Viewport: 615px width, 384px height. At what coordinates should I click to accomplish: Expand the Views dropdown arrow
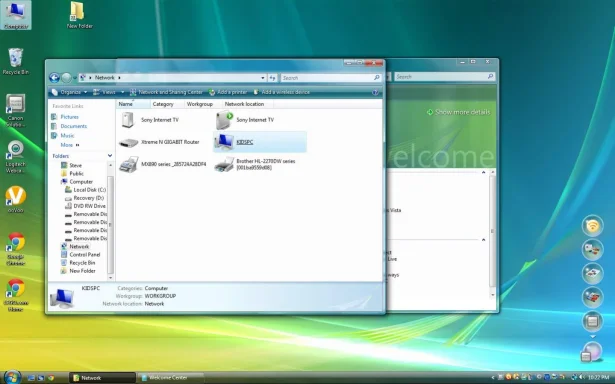tap(122, 92)
